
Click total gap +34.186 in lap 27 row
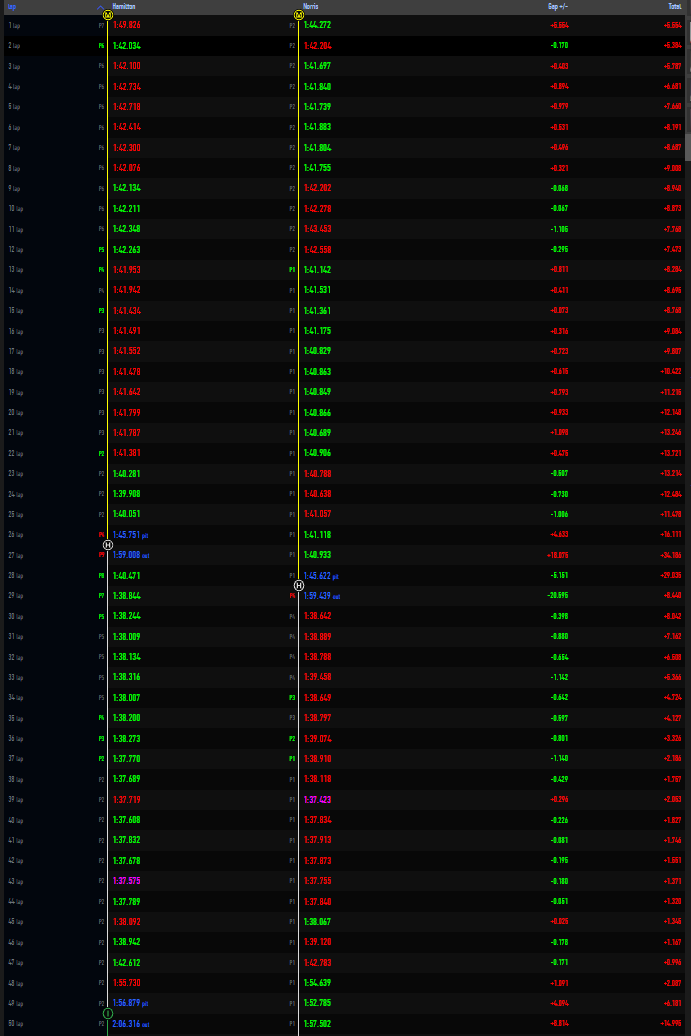point(671,556)
